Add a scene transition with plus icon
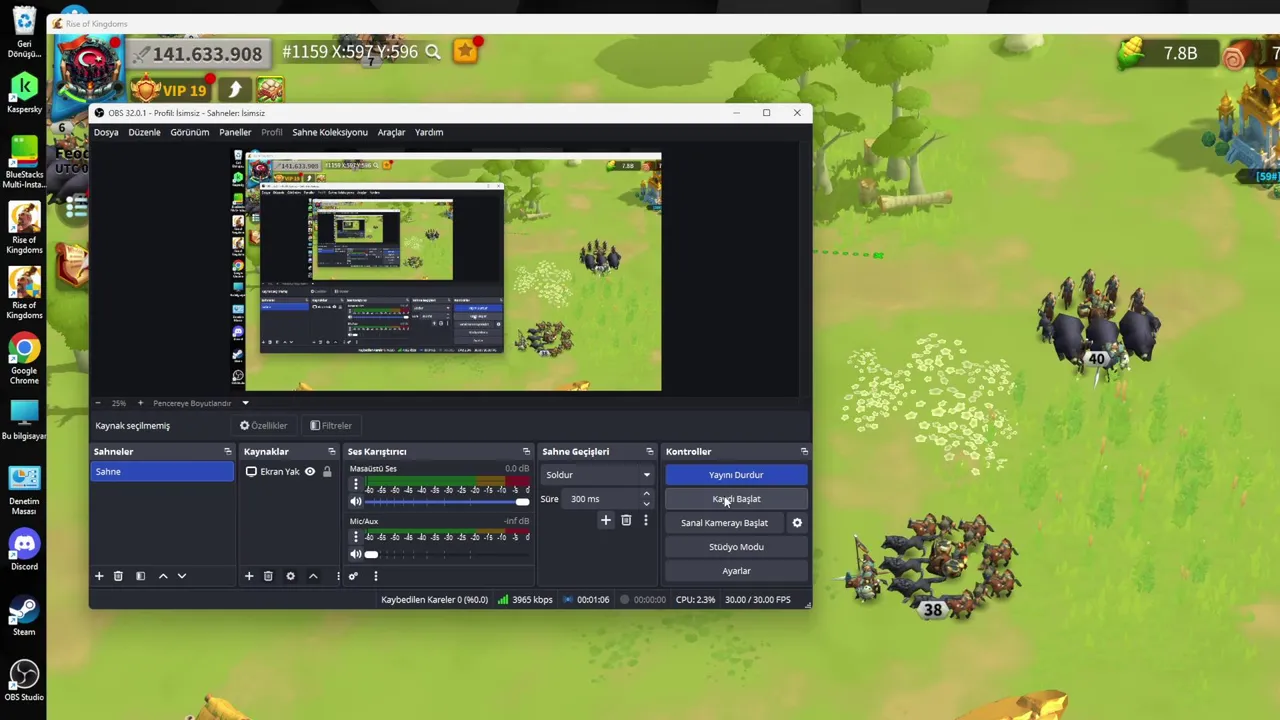Screen dimensions: 1280x720 [x=605, y=520]
